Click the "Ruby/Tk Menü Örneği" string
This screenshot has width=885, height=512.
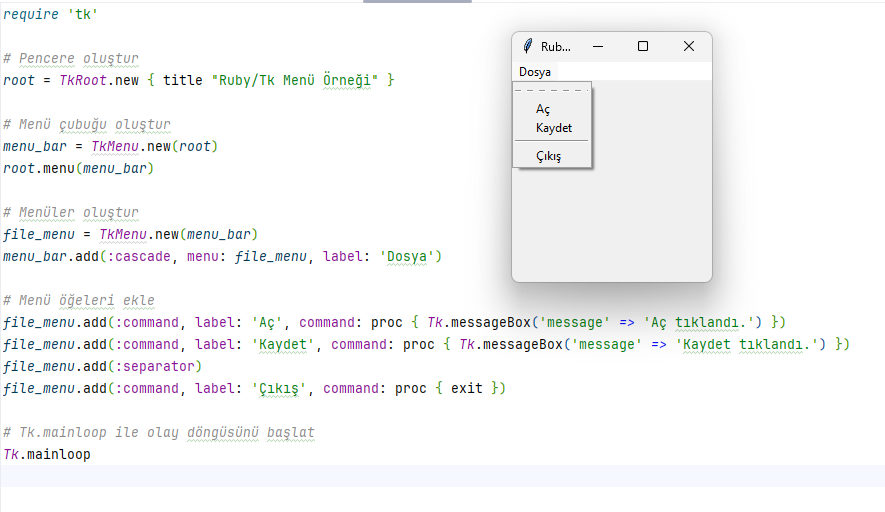[295, 80]
